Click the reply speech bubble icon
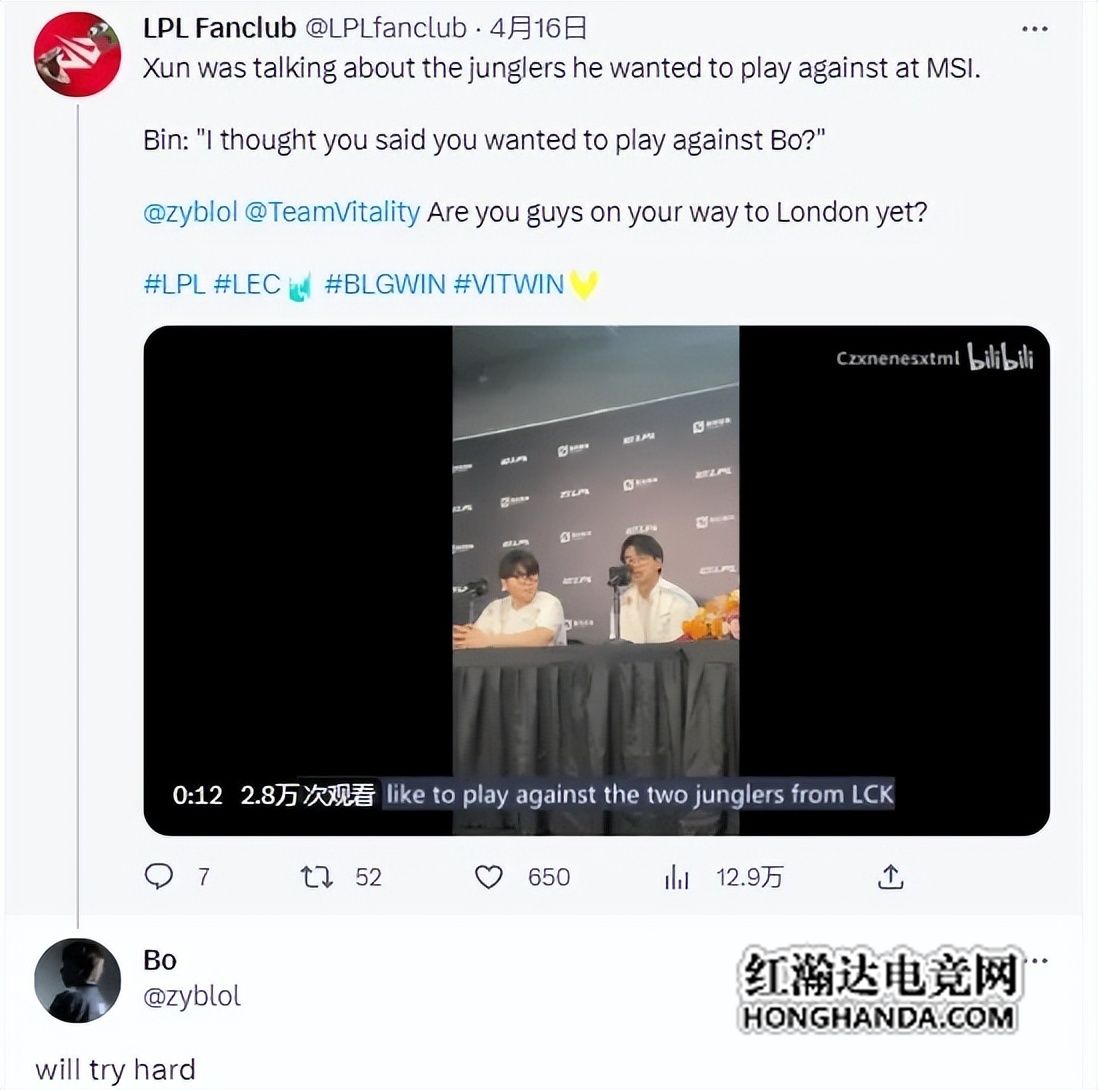The image size is (1098, 1090). (159, 876)
